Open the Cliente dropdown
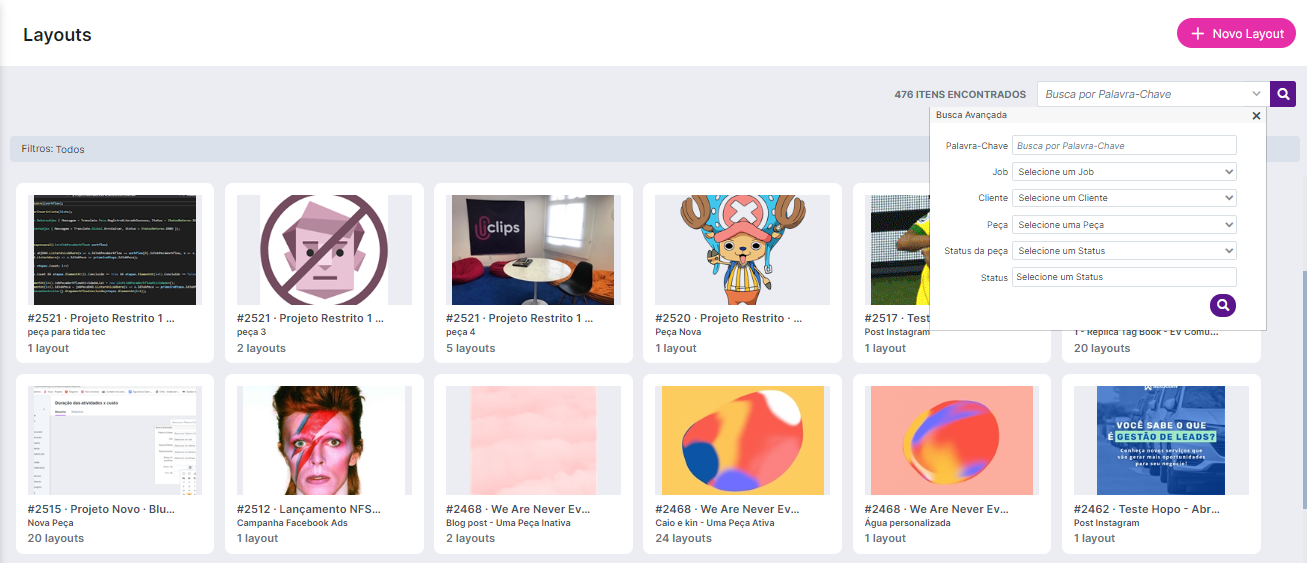 1124,198
